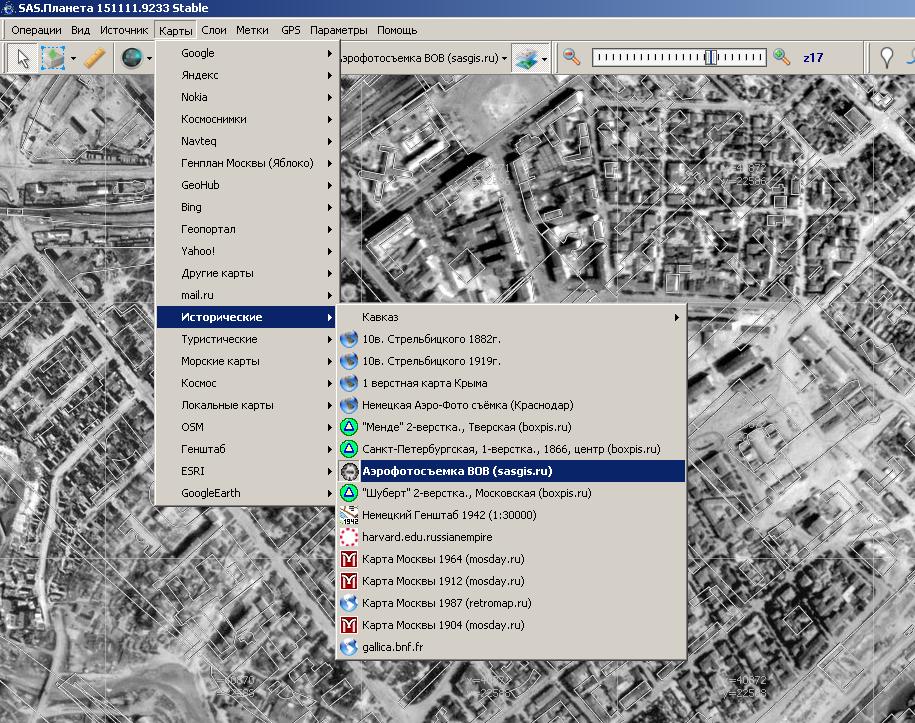Image resolution: width=915 pixels, height=723 pixels.
Task: Expand the Nokia submenu
Action: (247, 97)
